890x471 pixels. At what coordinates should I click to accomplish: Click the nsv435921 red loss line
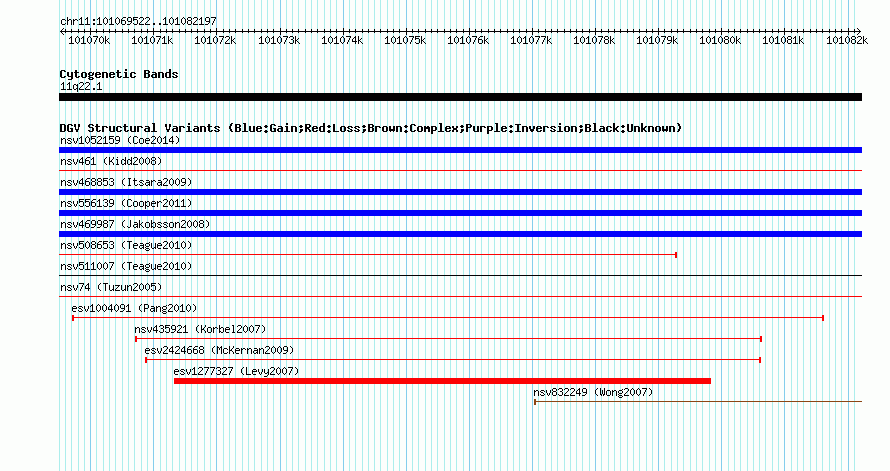coord(448,339)
